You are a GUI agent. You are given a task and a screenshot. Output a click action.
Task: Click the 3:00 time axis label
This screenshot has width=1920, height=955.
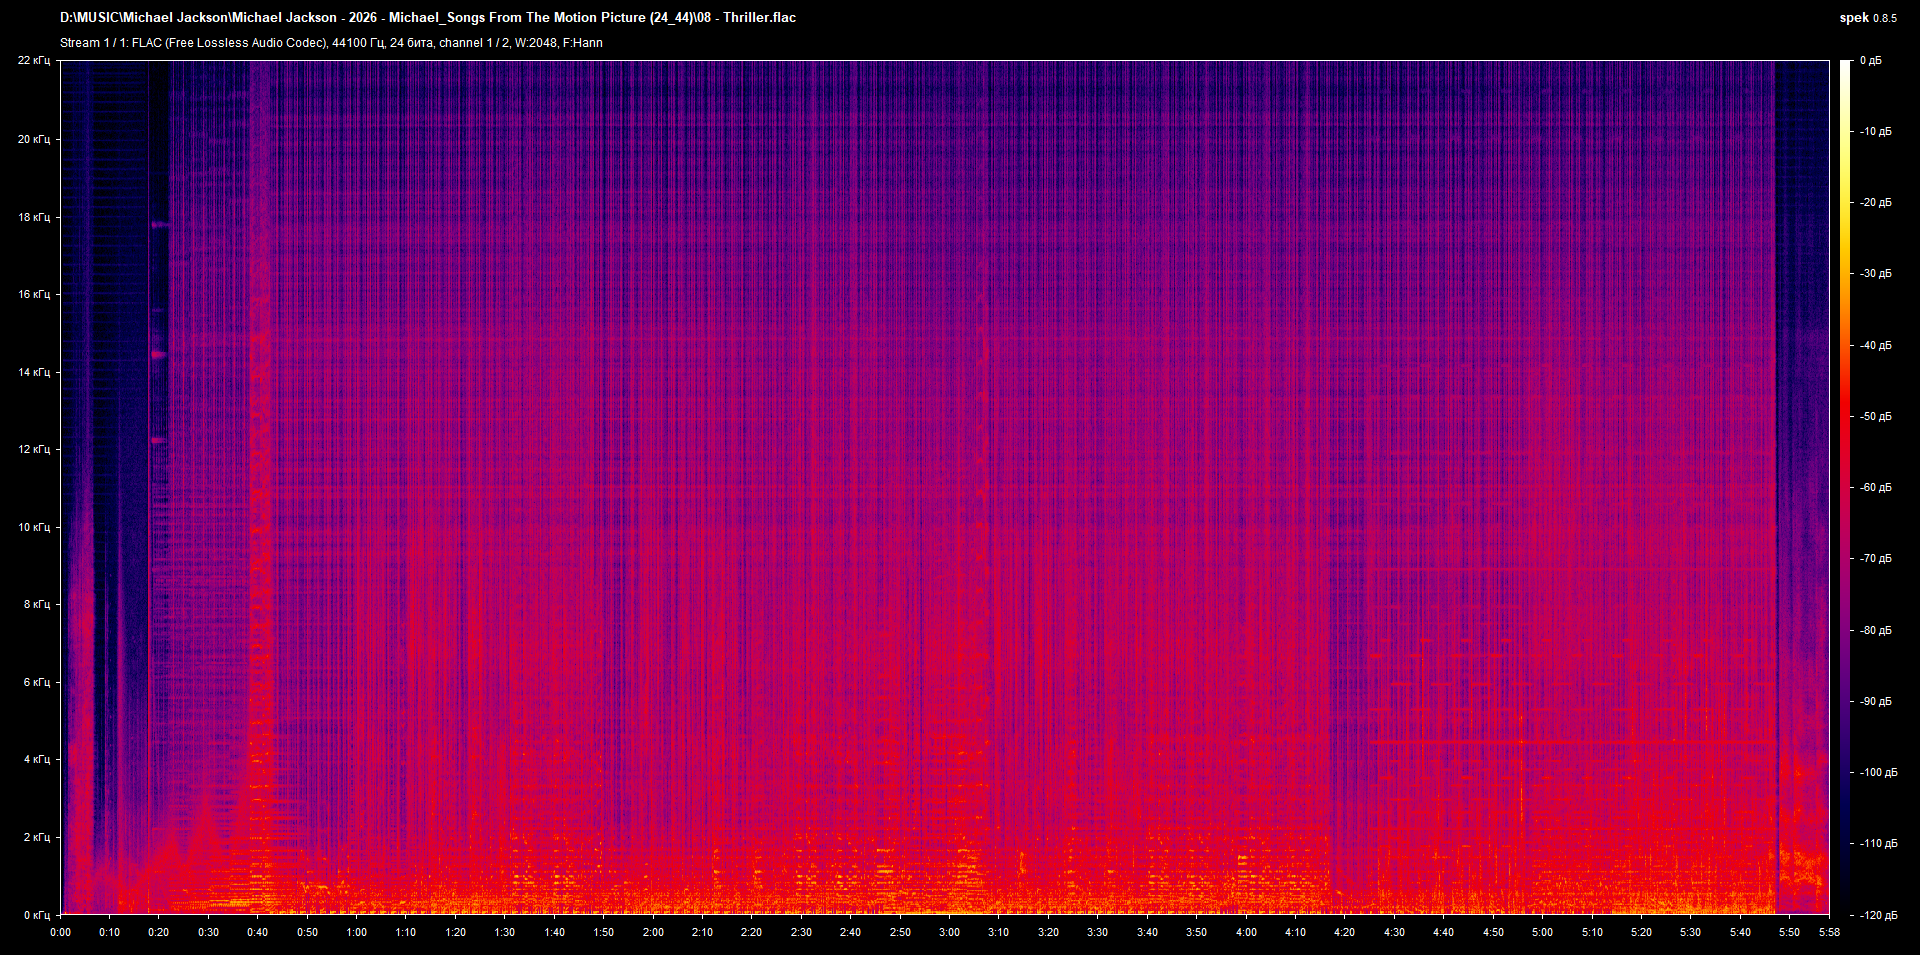pyautogui.click(x=949, y=932)
